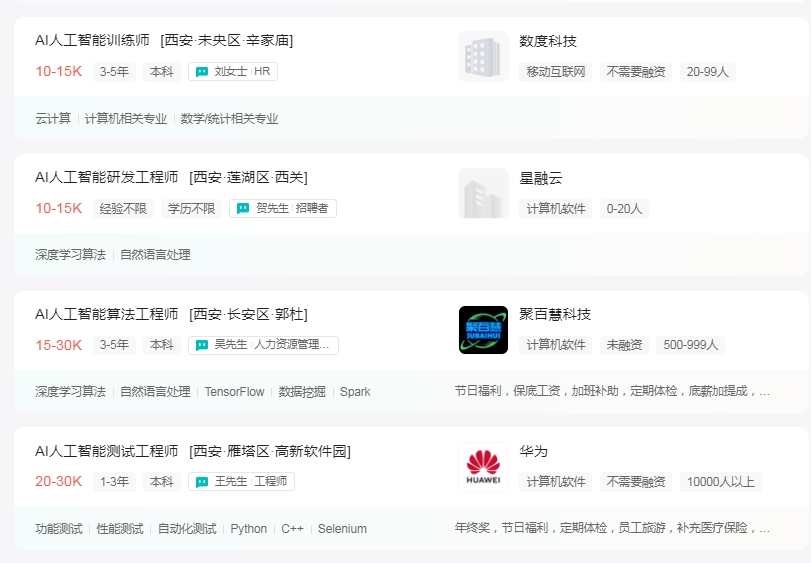Chat with 王先生 工程师 button
The width and height of the screenshot is (811, 563).
click(x=242, y=481)
